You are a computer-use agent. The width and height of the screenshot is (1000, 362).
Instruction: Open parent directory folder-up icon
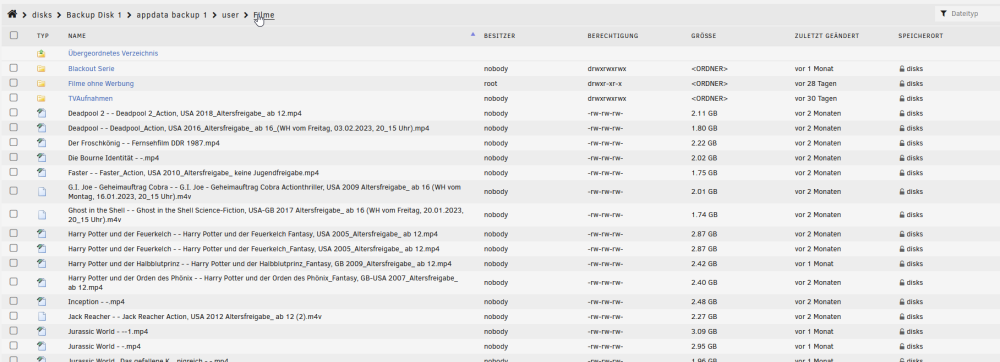point(41,54)
